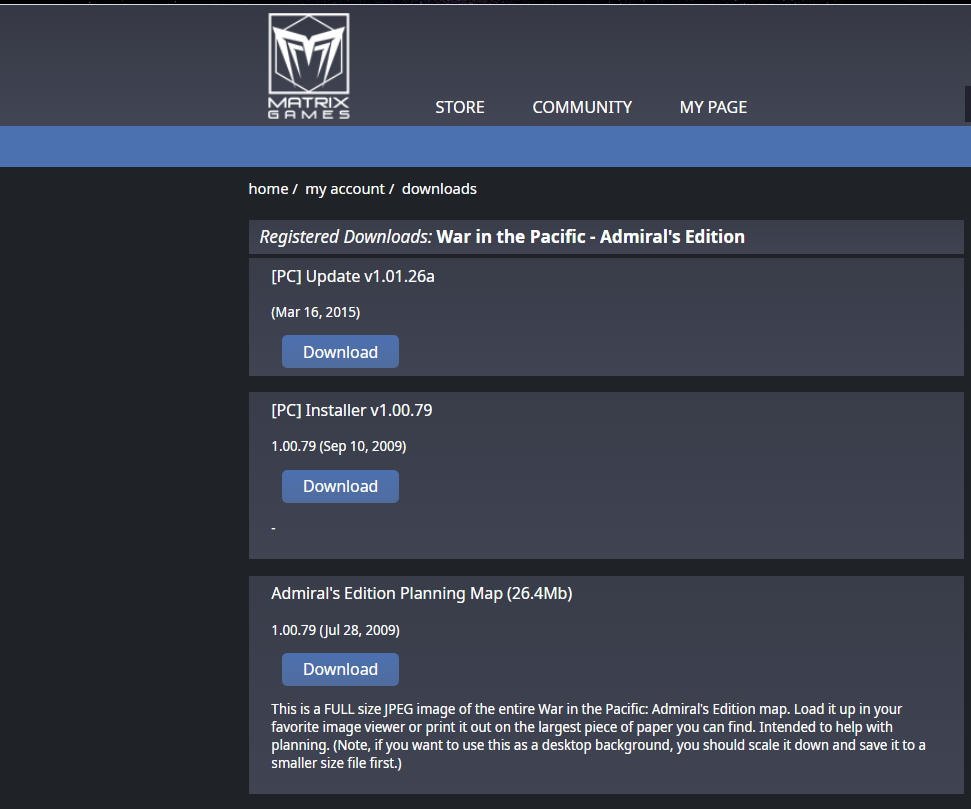Select '1.00.79 (Jul 28, 2009)' text
The height and width of the screenshot is (809, 971).
(x=335, y=630)
